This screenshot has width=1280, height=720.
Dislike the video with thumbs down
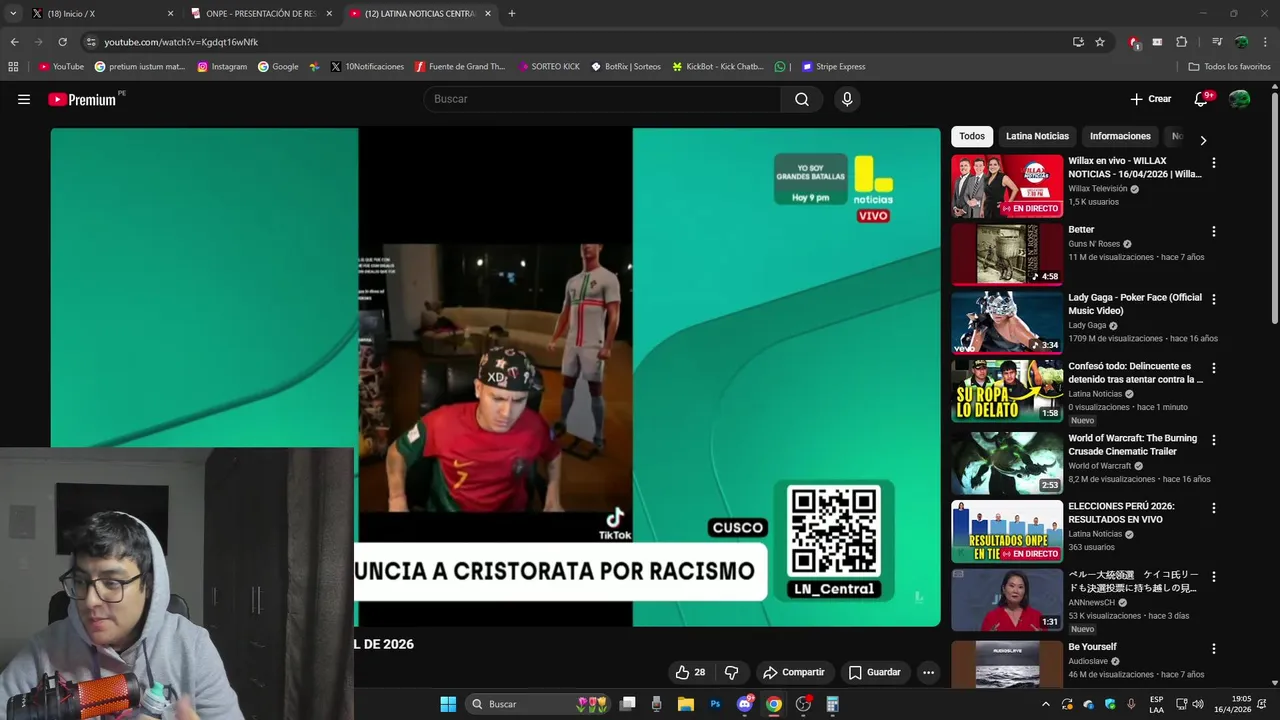click(731, 672)
